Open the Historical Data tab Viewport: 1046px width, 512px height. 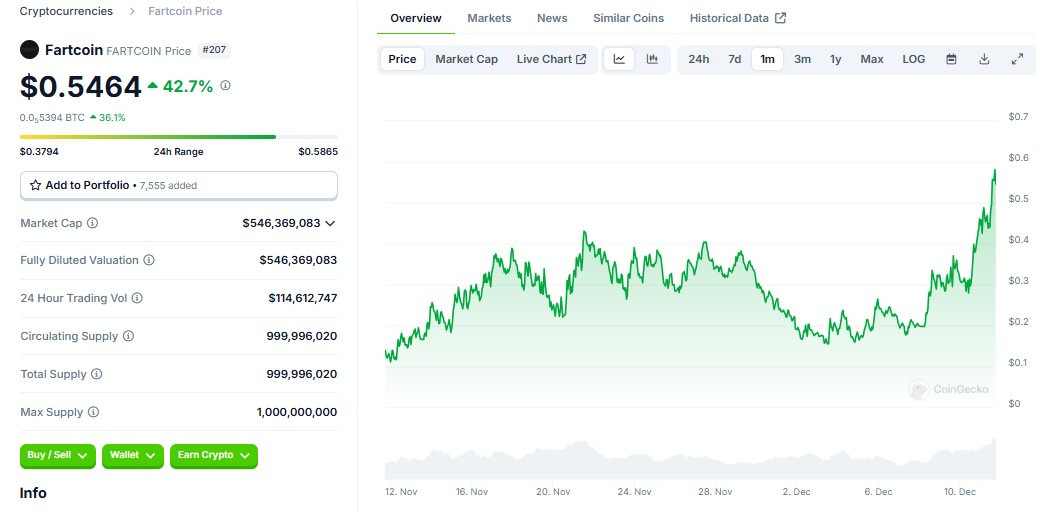point(738,18)
